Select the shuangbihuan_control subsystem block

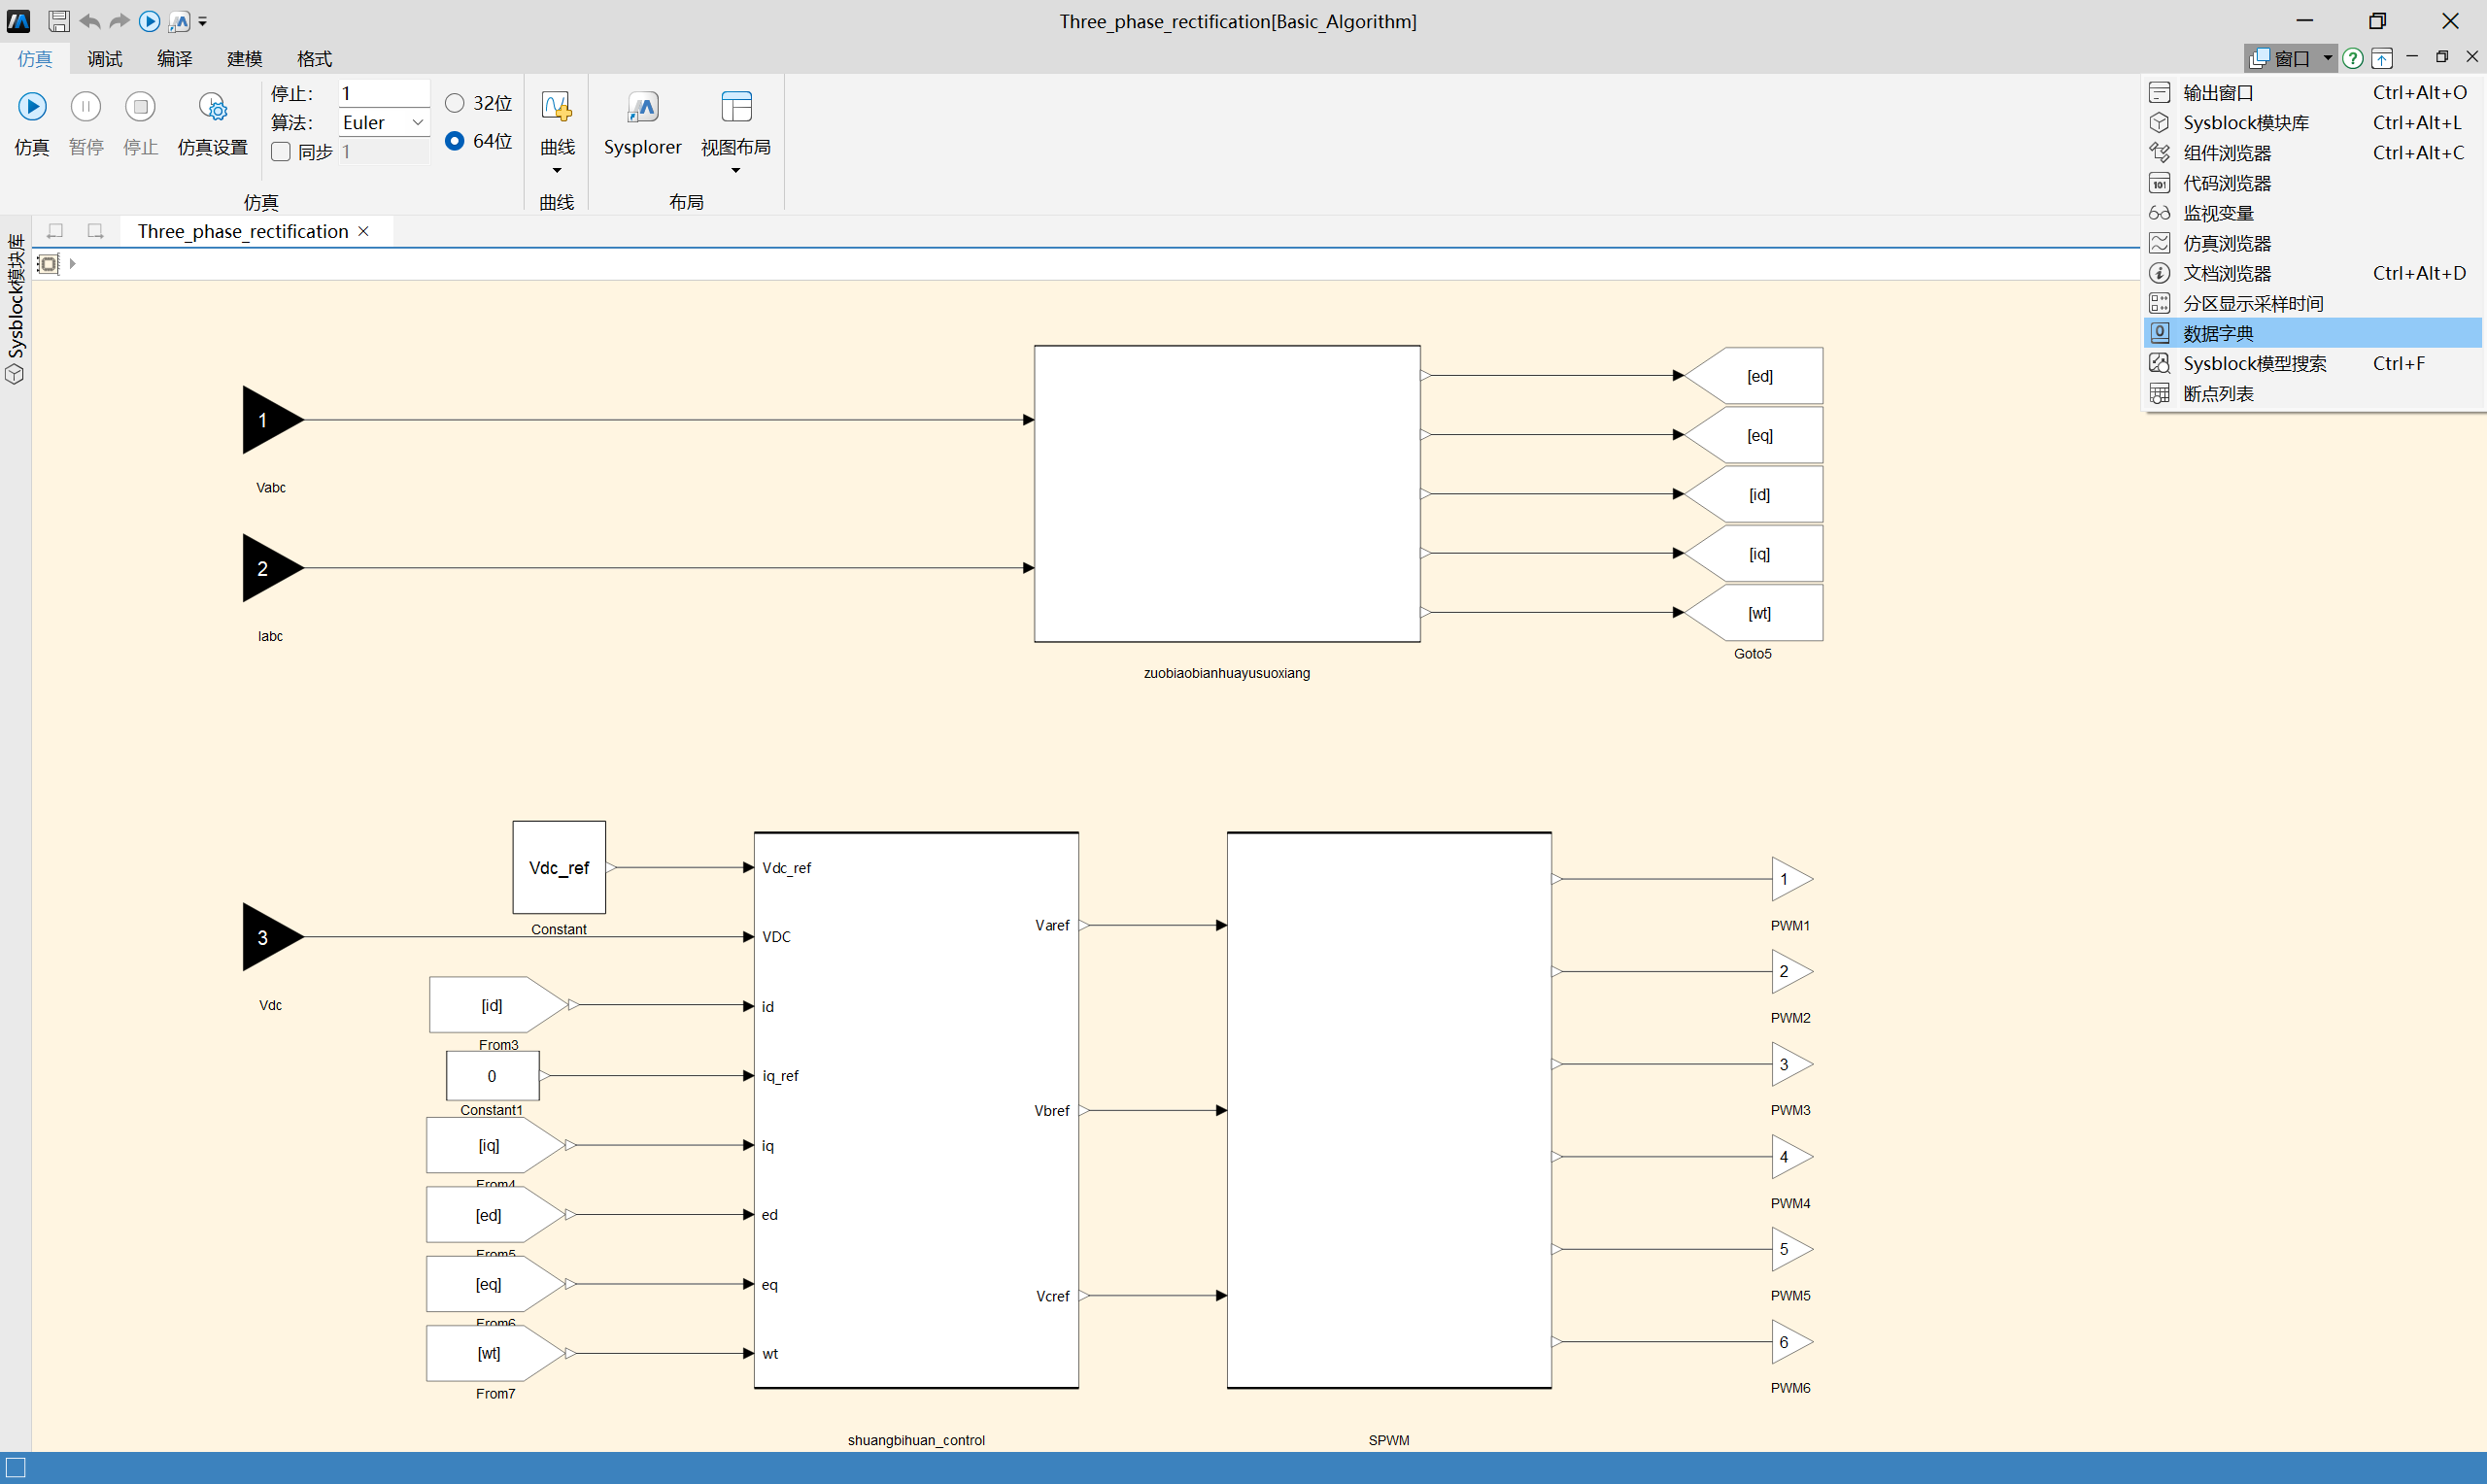(916, 1110)
